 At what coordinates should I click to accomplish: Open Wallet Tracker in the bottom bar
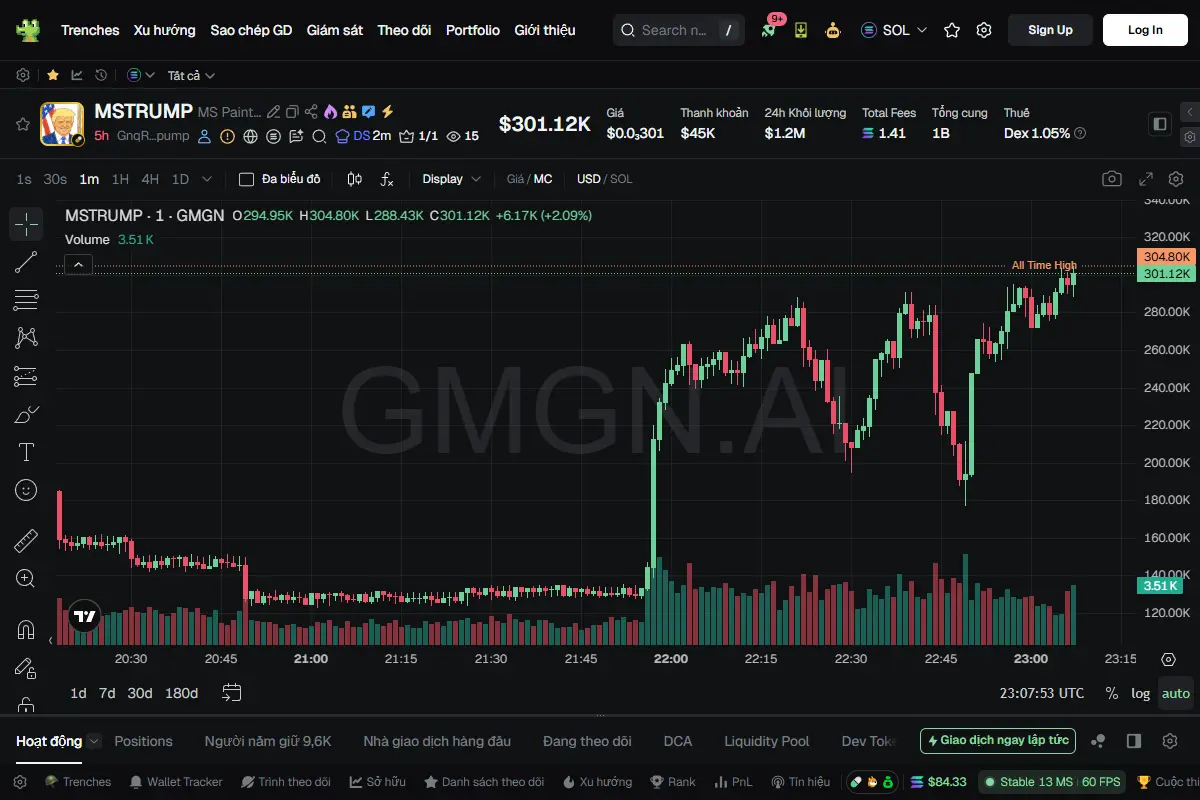click(x=176, y=782)
